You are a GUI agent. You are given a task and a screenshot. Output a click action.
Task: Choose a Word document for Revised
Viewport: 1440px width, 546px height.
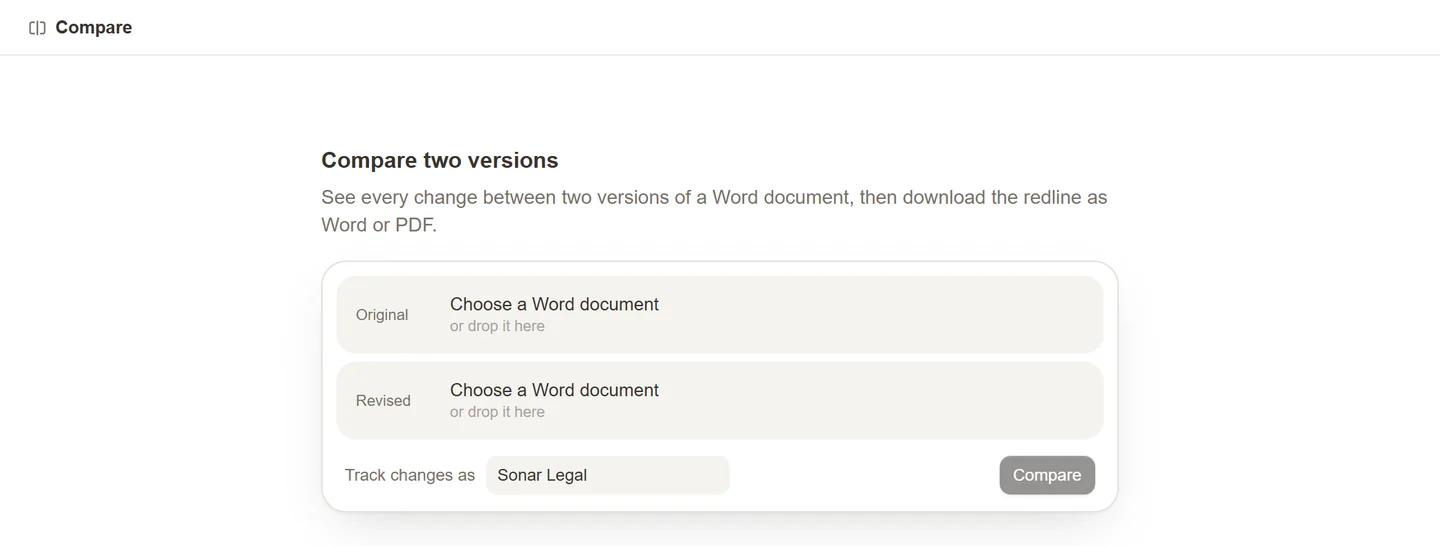tap(720, 400)
